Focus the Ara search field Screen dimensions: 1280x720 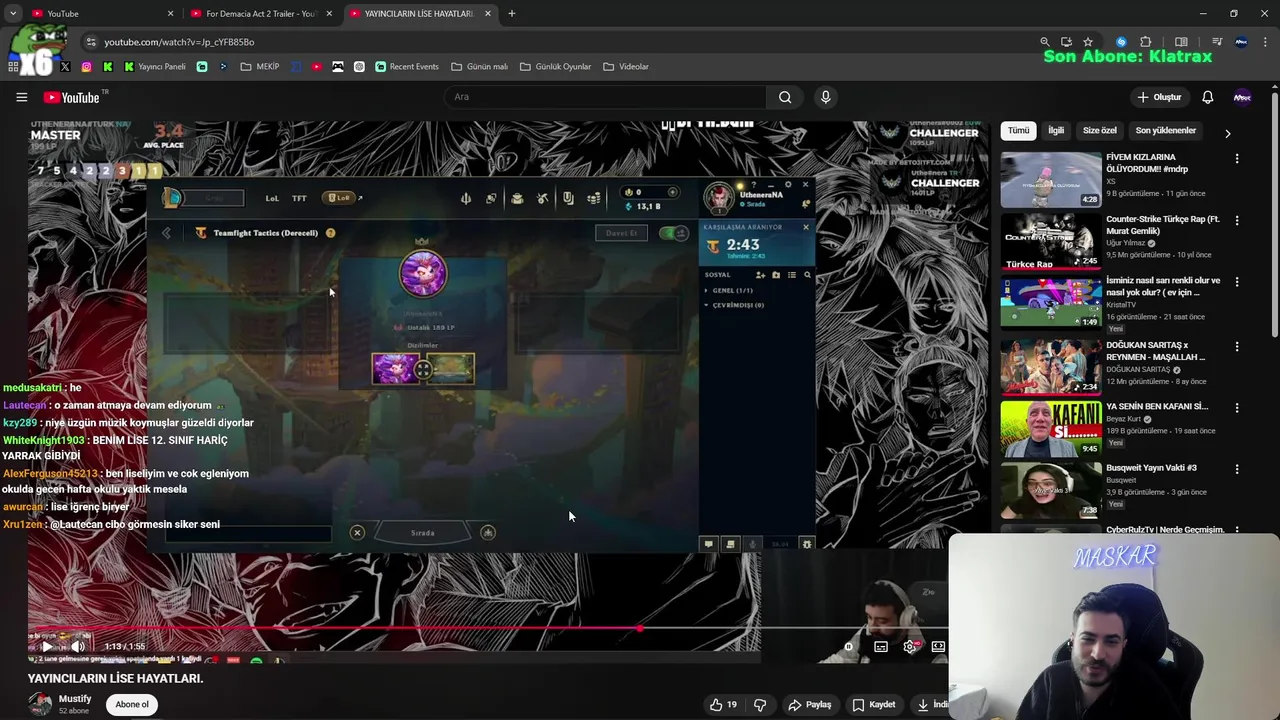point(605,97)
